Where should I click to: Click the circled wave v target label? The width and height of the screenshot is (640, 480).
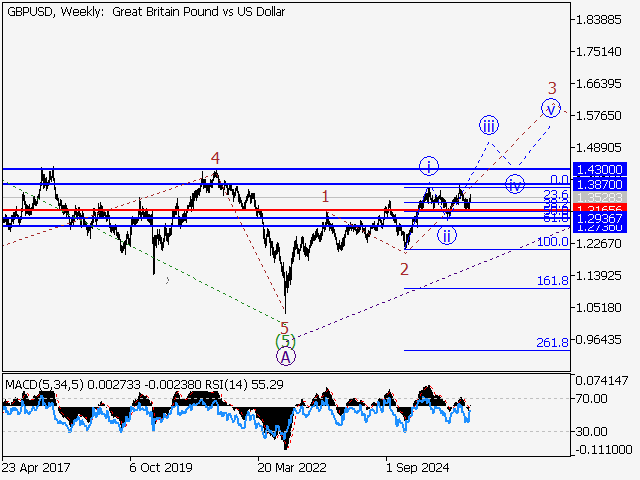550,108
